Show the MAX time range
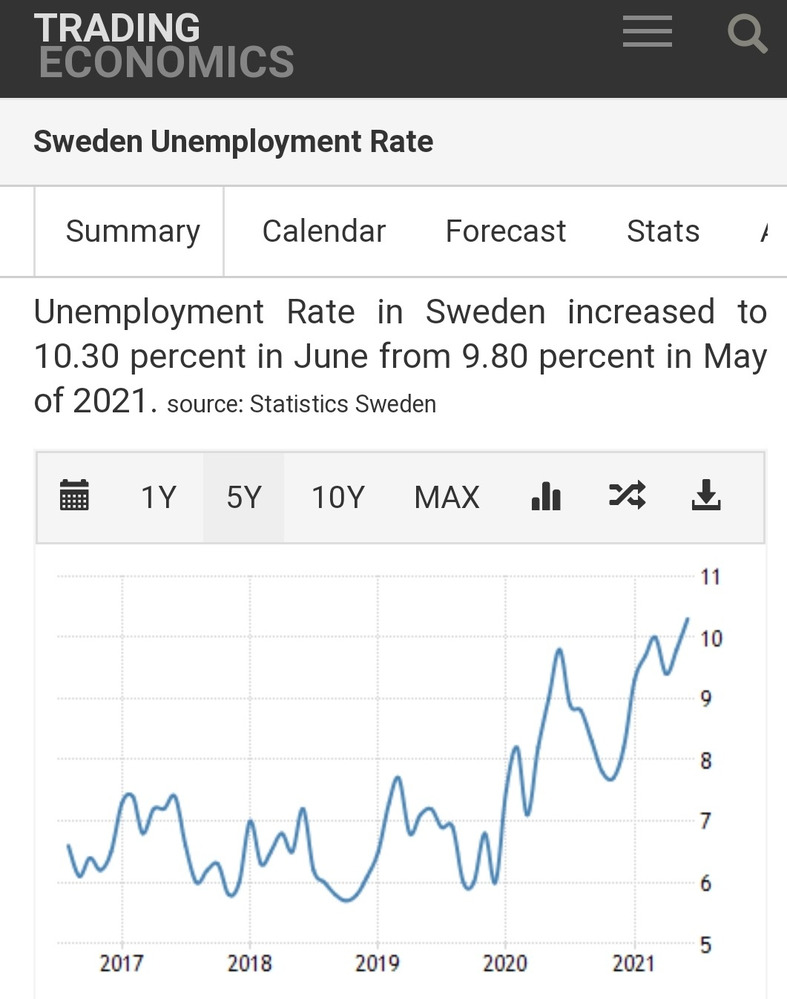The height and width of the screenshot is (999, 787). pos(447,497)
